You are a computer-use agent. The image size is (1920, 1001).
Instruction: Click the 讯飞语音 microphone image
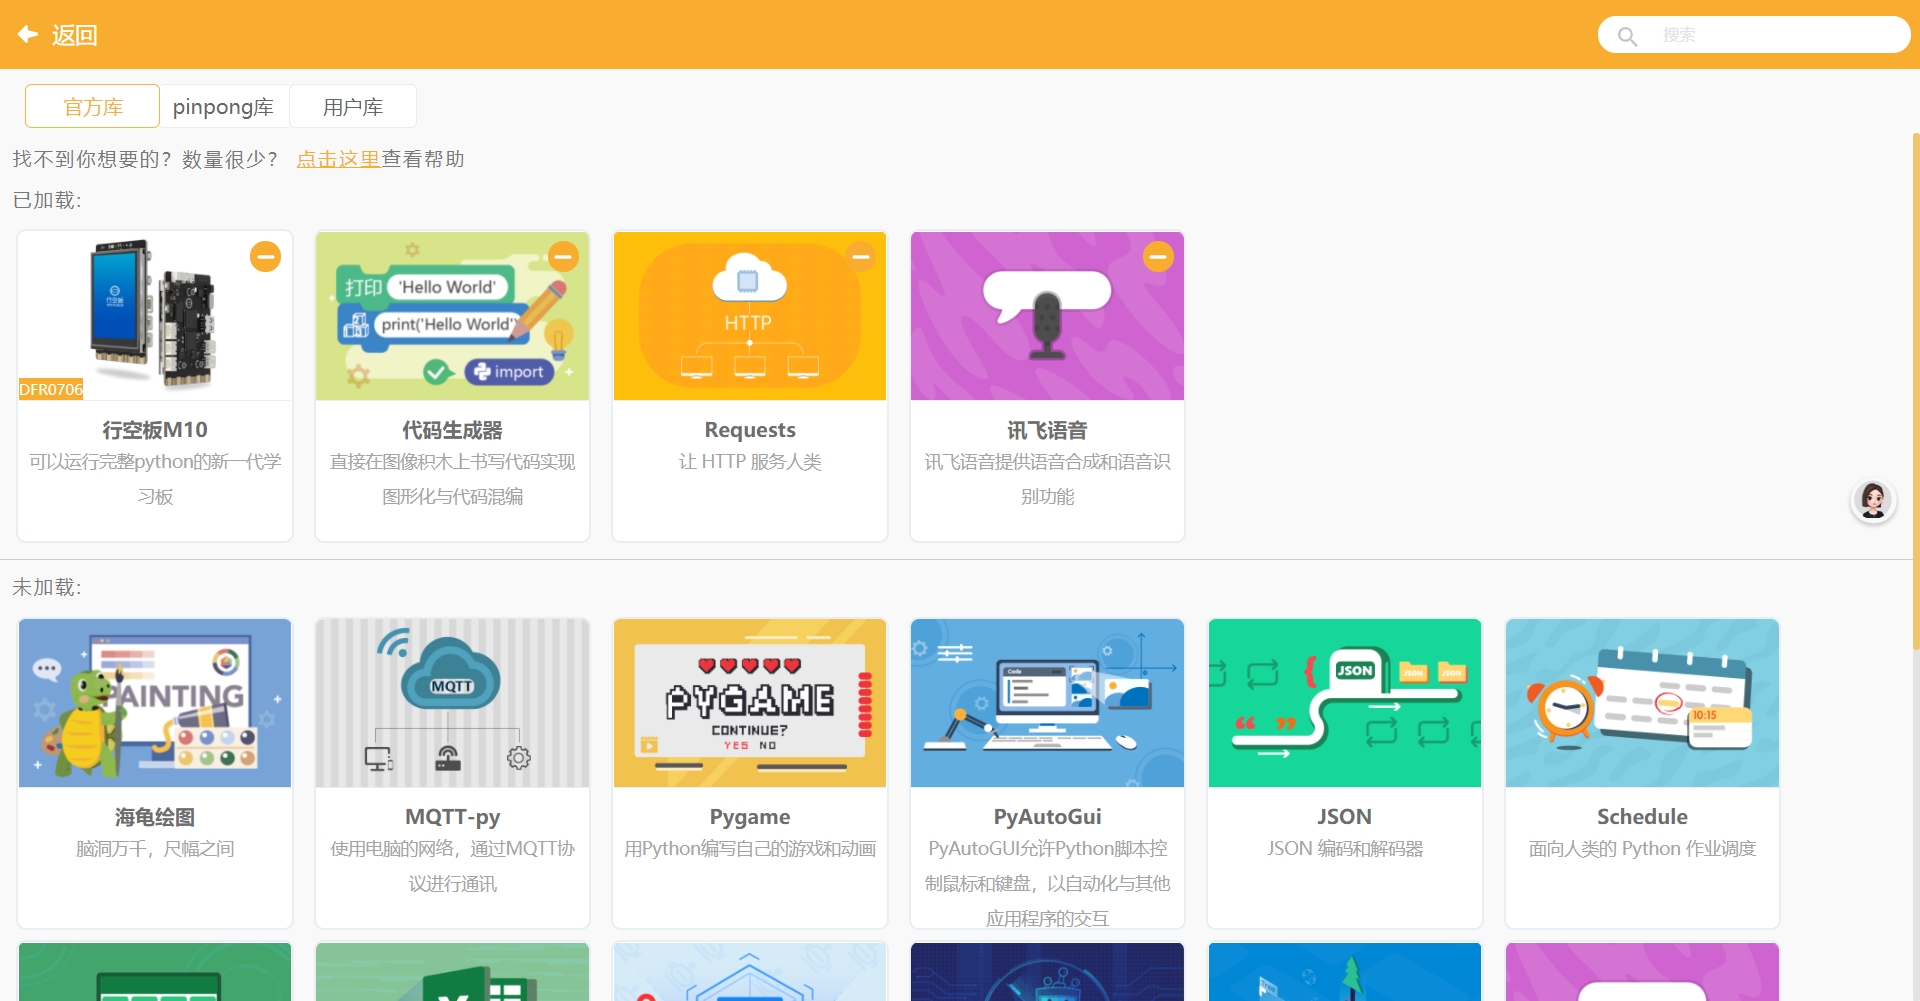(x=1047, y=316)
